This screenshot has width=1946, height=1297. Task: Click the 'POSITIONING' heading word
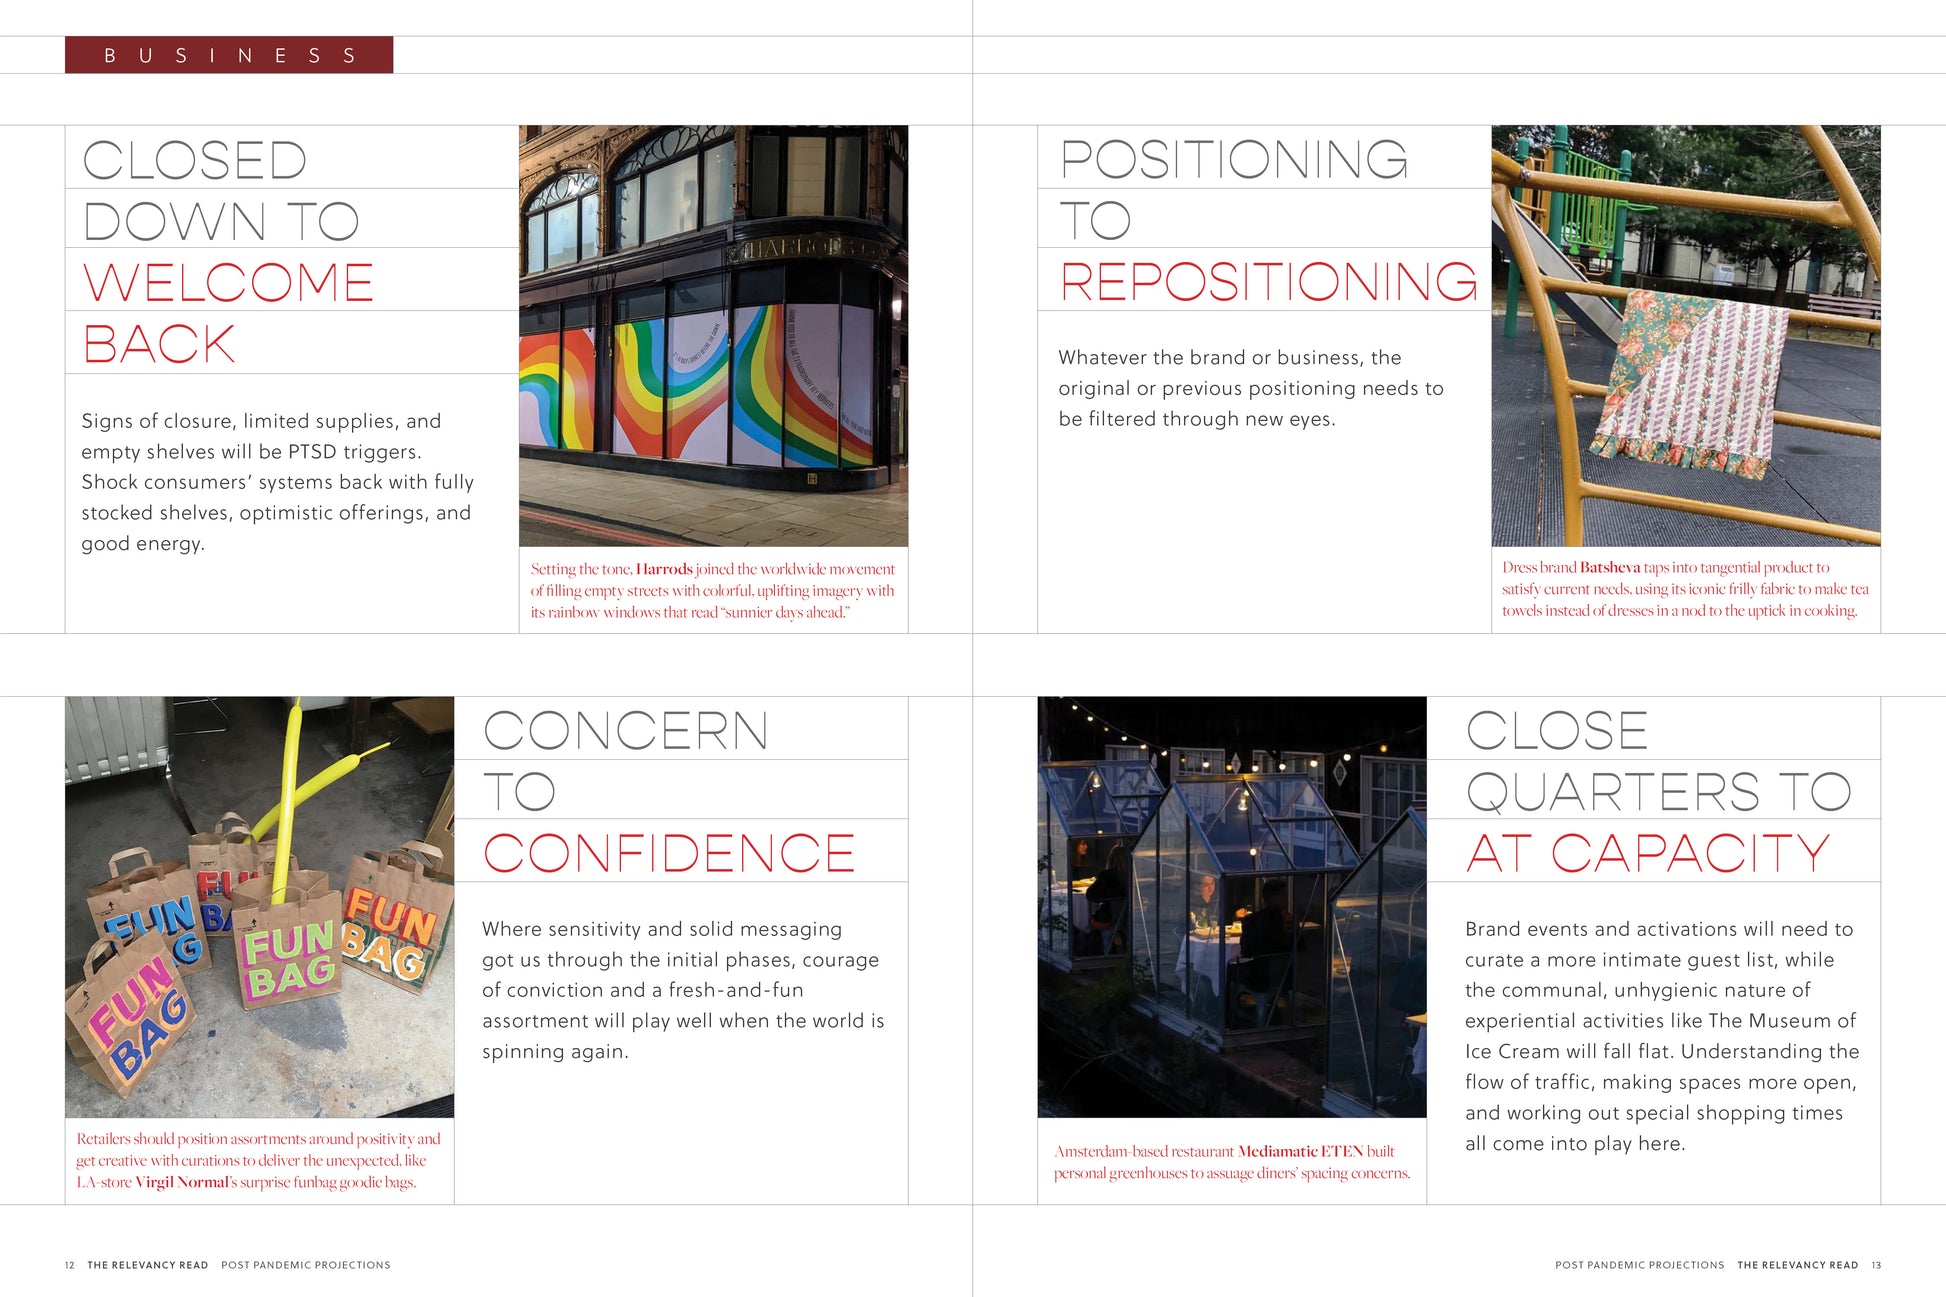pyautogui.click(x=1234, y=160)
